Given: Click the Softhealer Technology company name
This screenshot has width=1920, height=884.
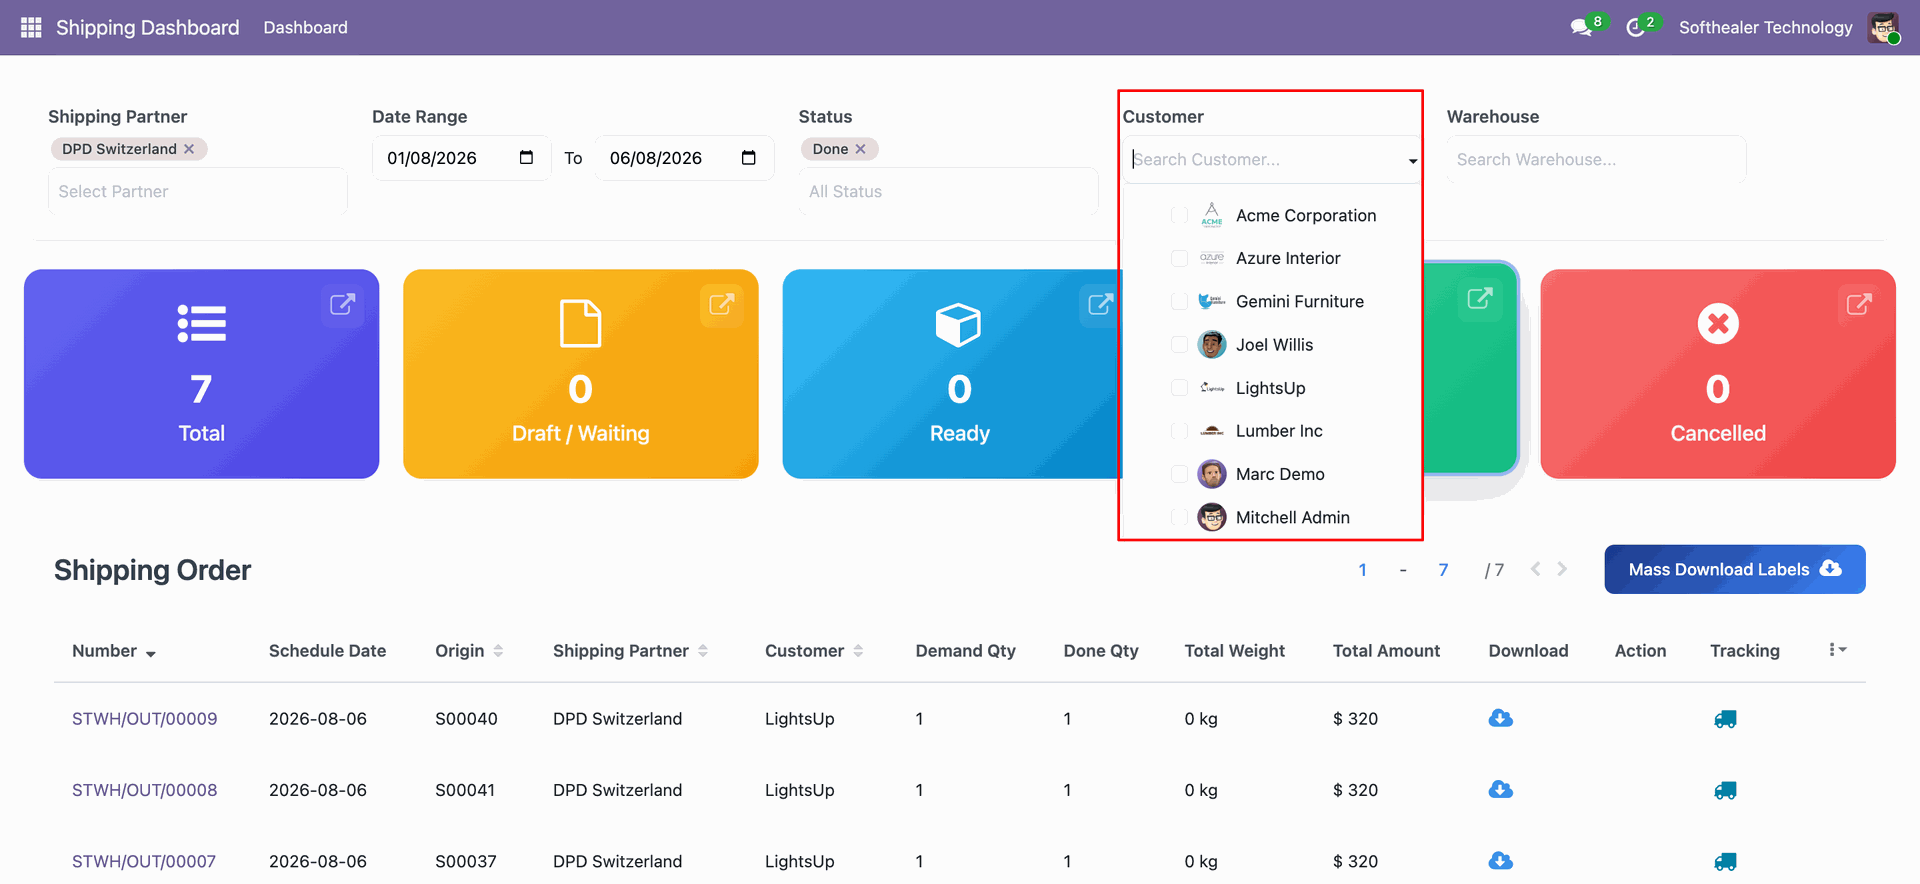Looking at the screenshot, I should click(1766, 27).
